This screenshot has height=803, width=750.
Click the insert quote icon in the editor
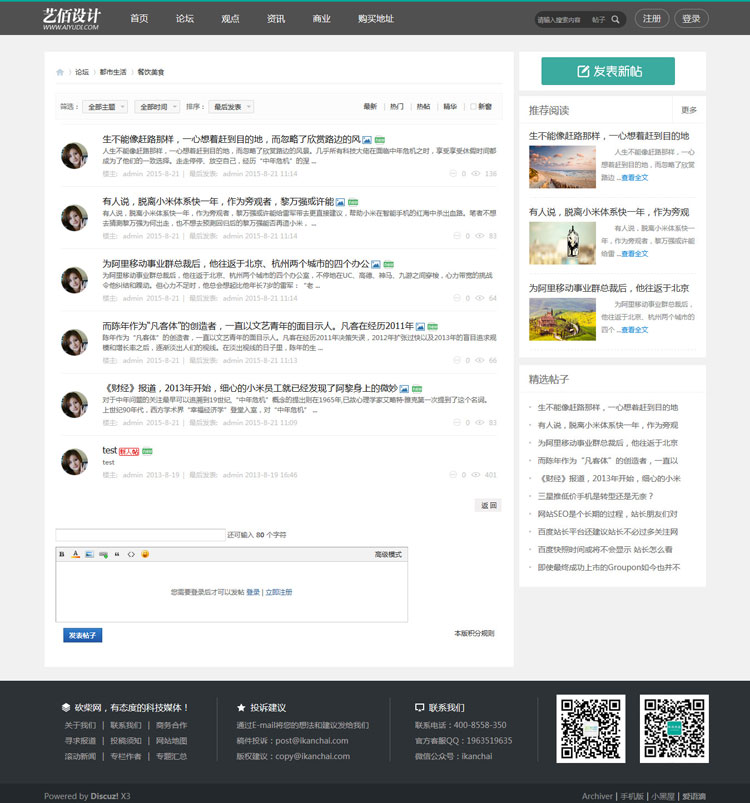pos(117,554)
